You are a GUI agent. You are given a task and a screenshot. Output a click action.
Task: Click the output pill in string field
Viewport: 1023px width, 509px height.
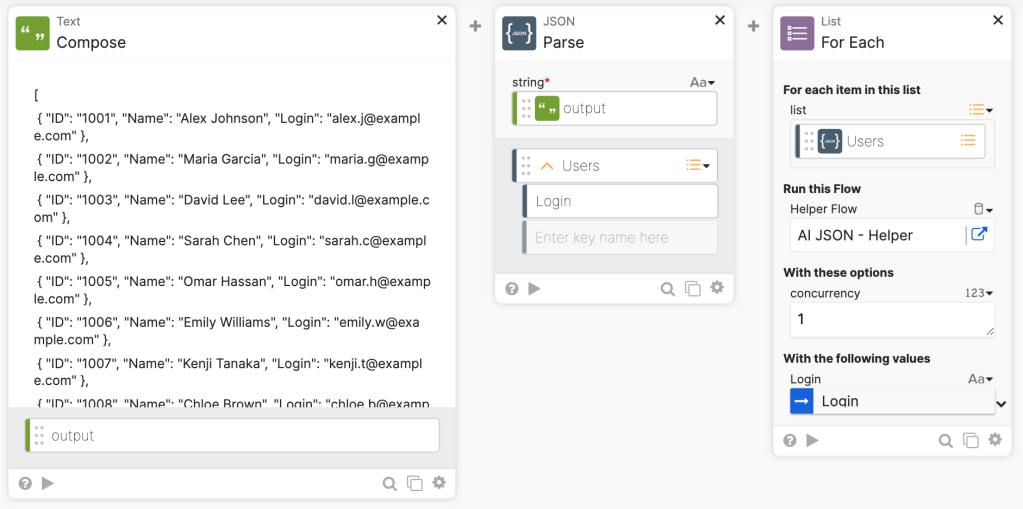(615, 108)
